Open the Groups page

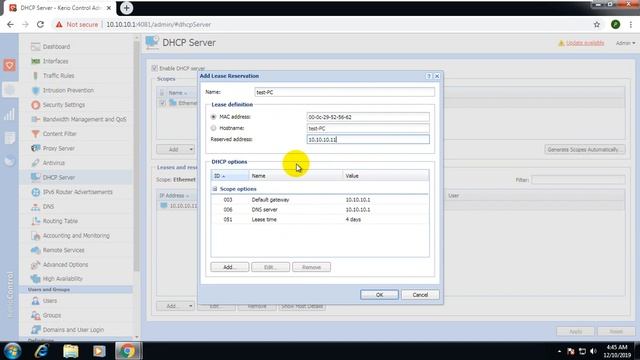51,315
